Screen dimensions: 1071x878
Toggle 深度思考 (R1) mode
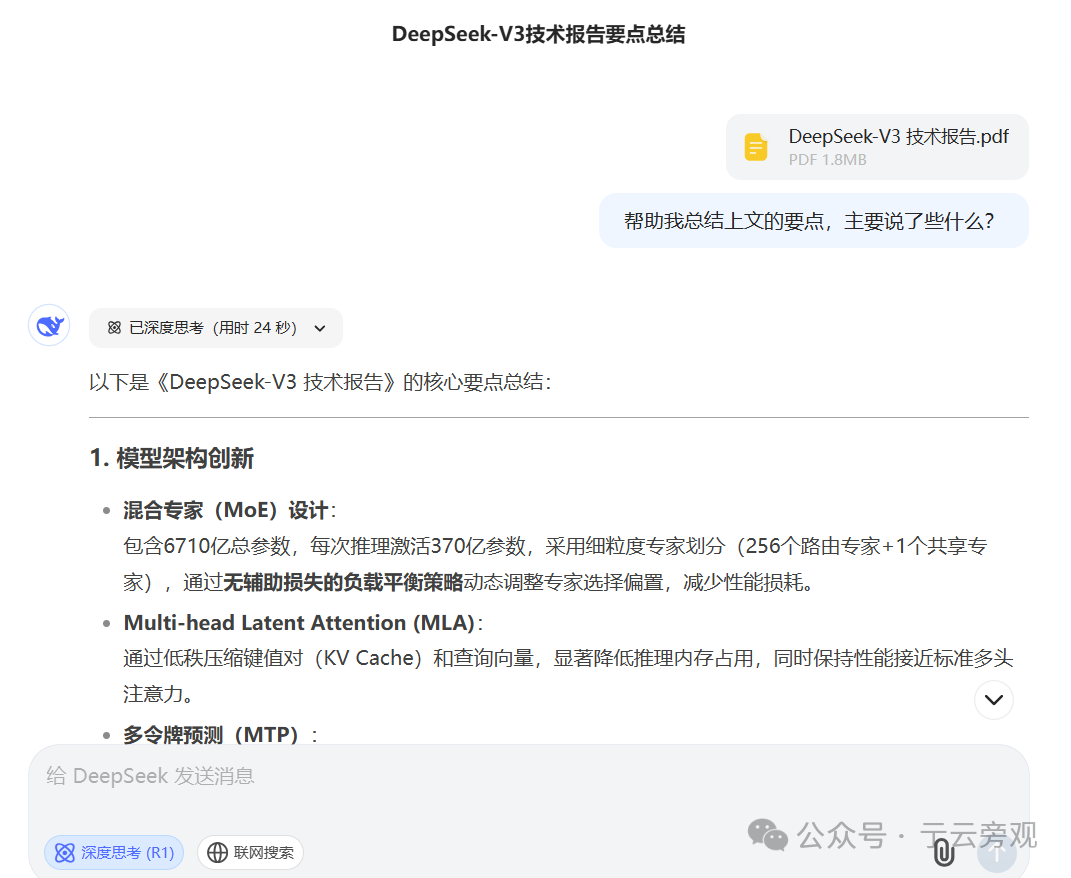[114, 852]
